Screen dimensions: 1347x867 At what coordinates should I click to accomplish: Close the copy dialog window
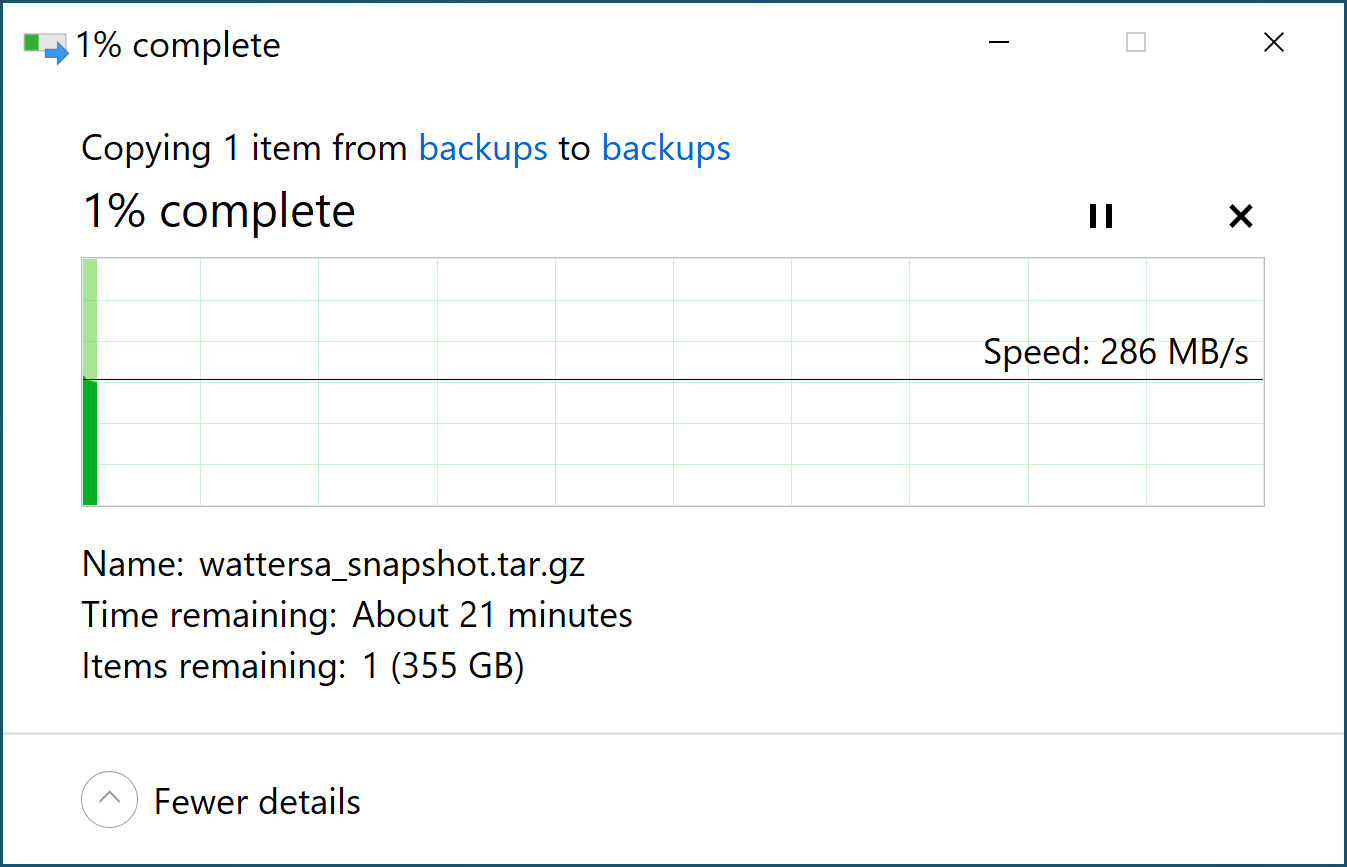coord(1273,43)
